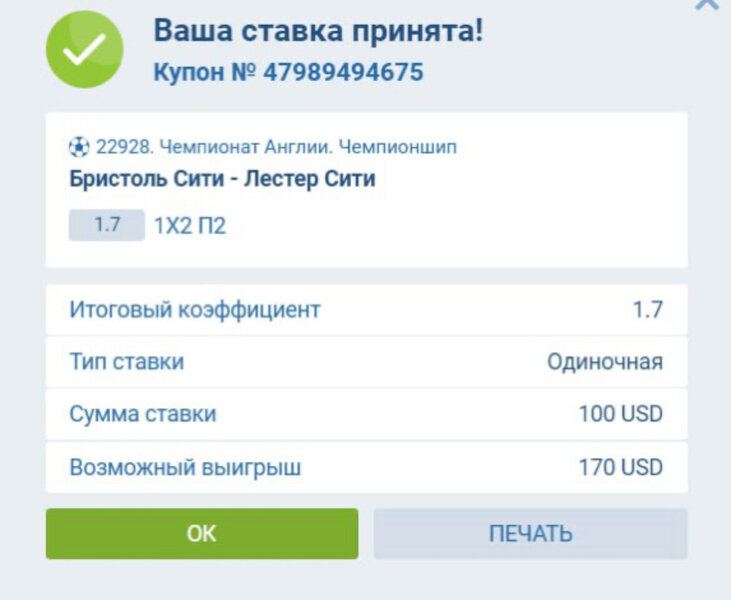Click the Возможный выигрыш row label
This screenshot has width=731, height=600.
185,467
